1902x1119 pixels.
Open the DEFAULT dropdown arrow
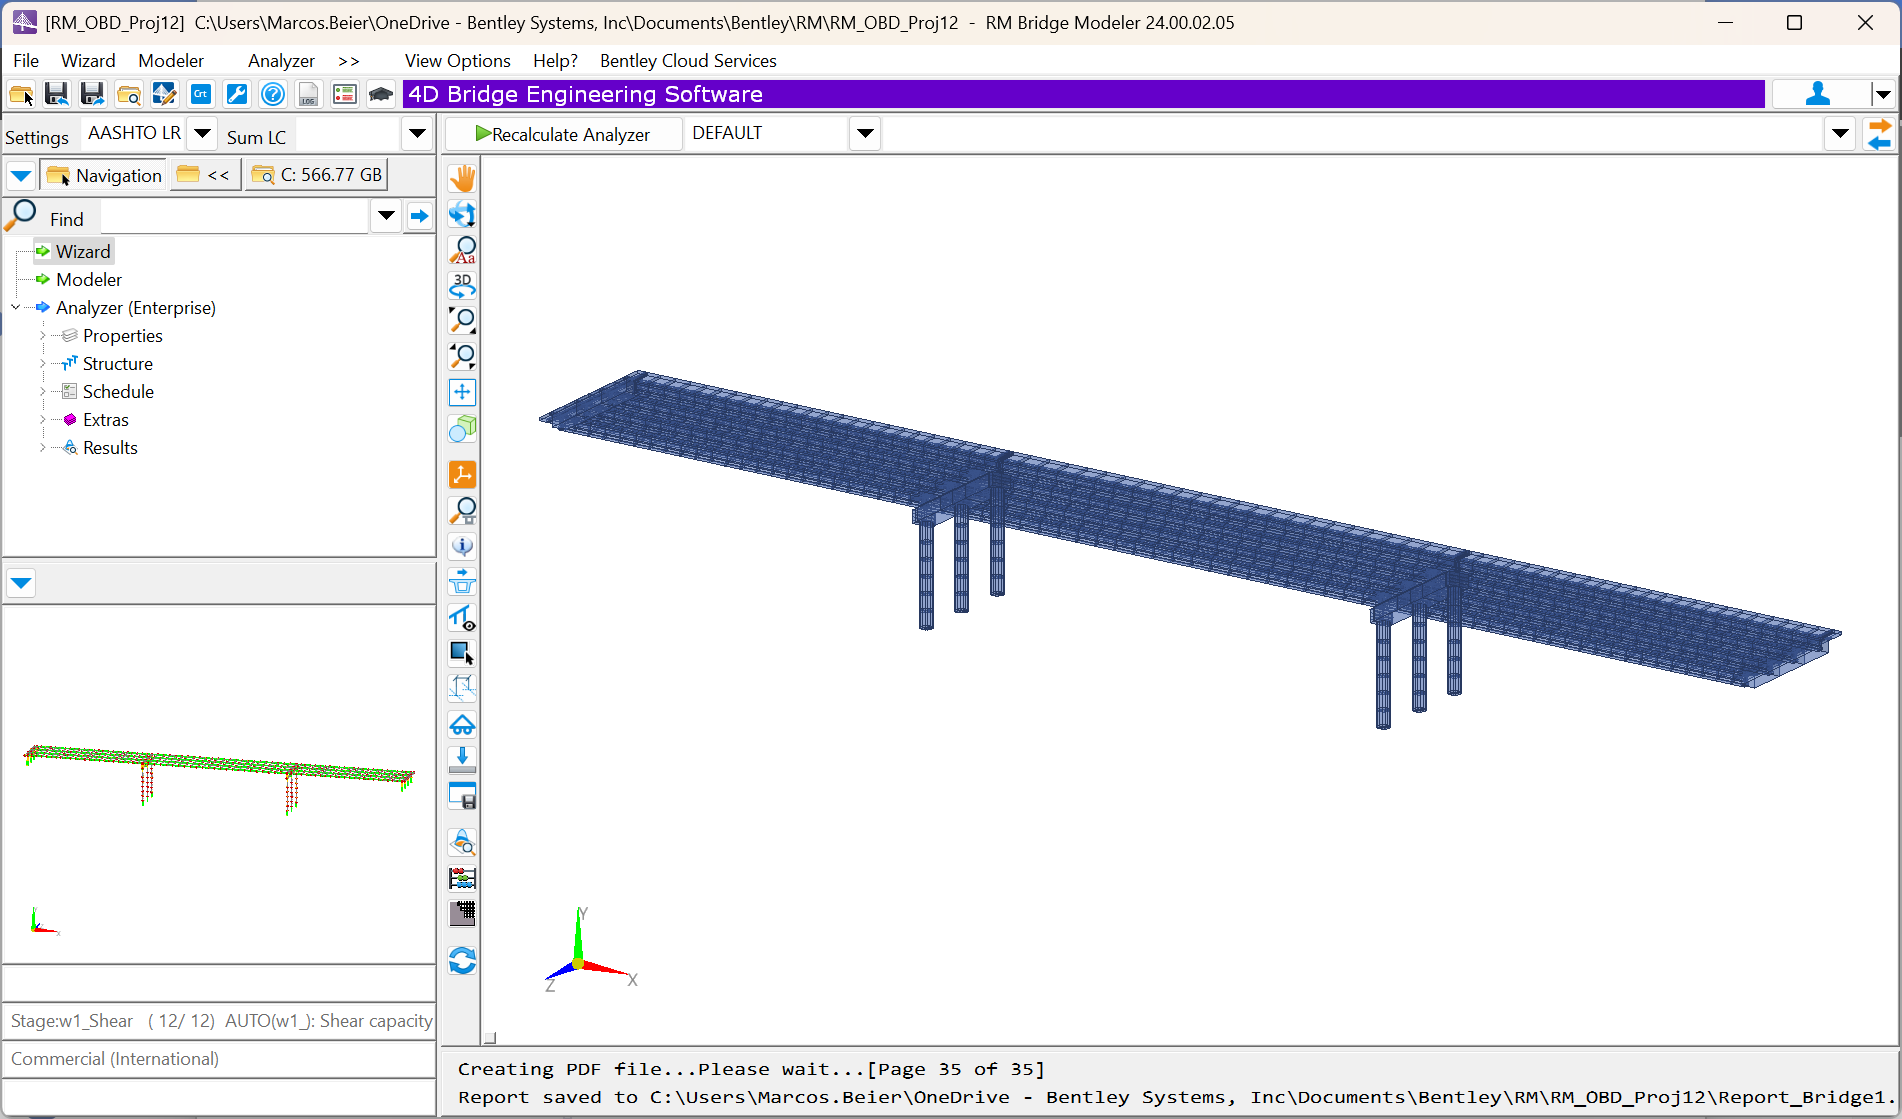865,133
